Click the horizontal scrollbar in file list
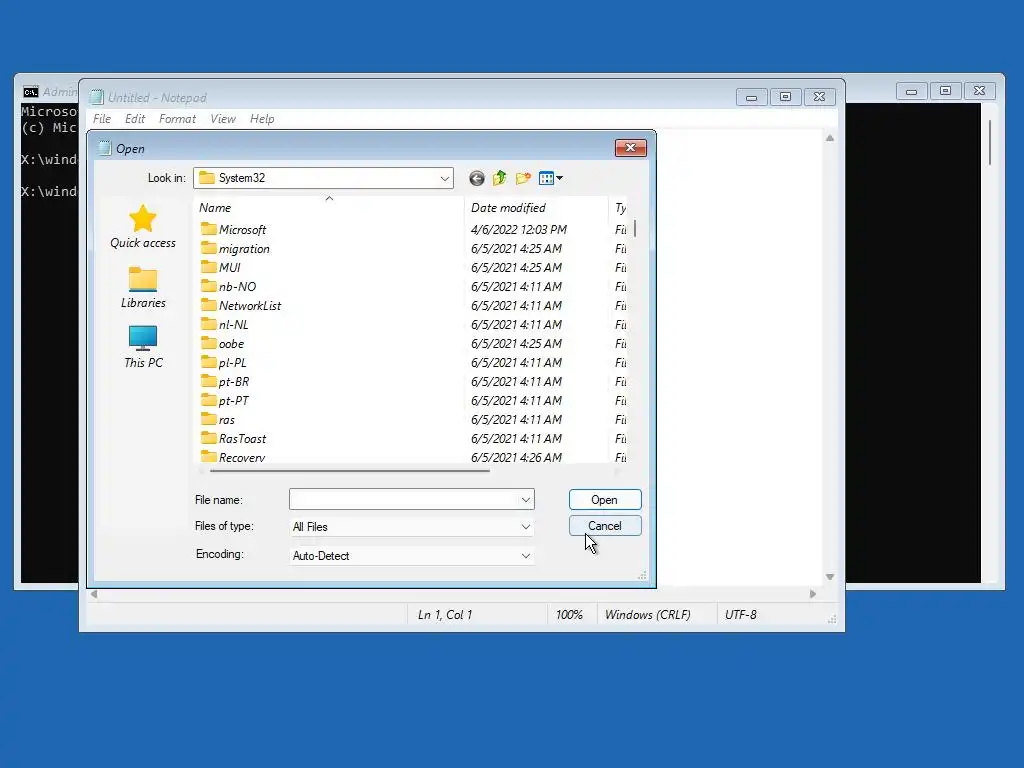 point(349,470)
